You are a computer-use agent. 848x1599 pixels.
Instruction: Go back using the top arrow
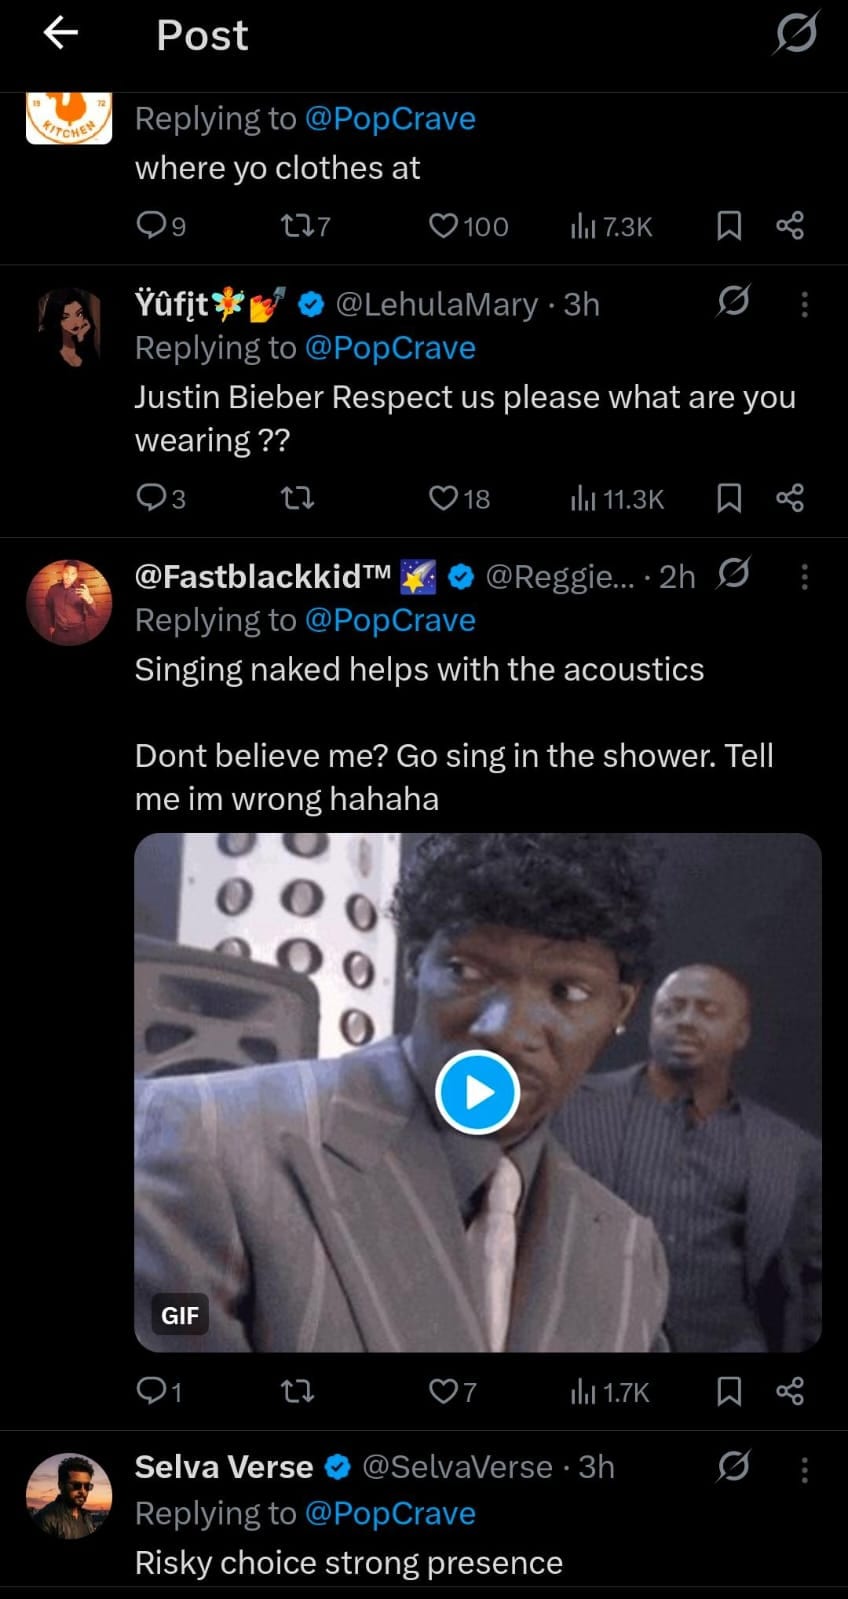61,34
